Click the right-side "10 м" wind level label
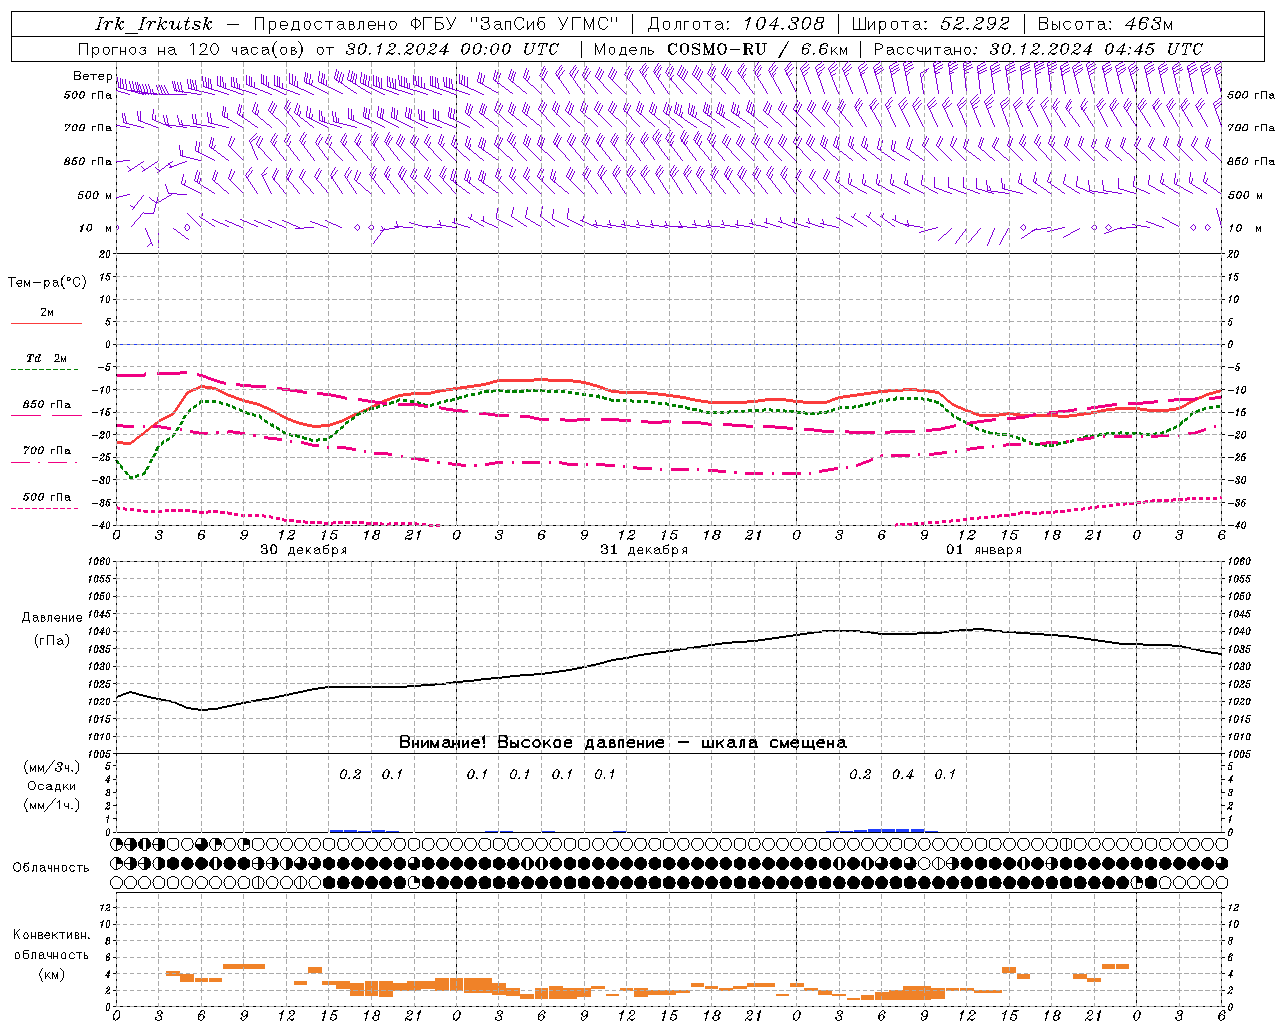 pos(1243,228)
